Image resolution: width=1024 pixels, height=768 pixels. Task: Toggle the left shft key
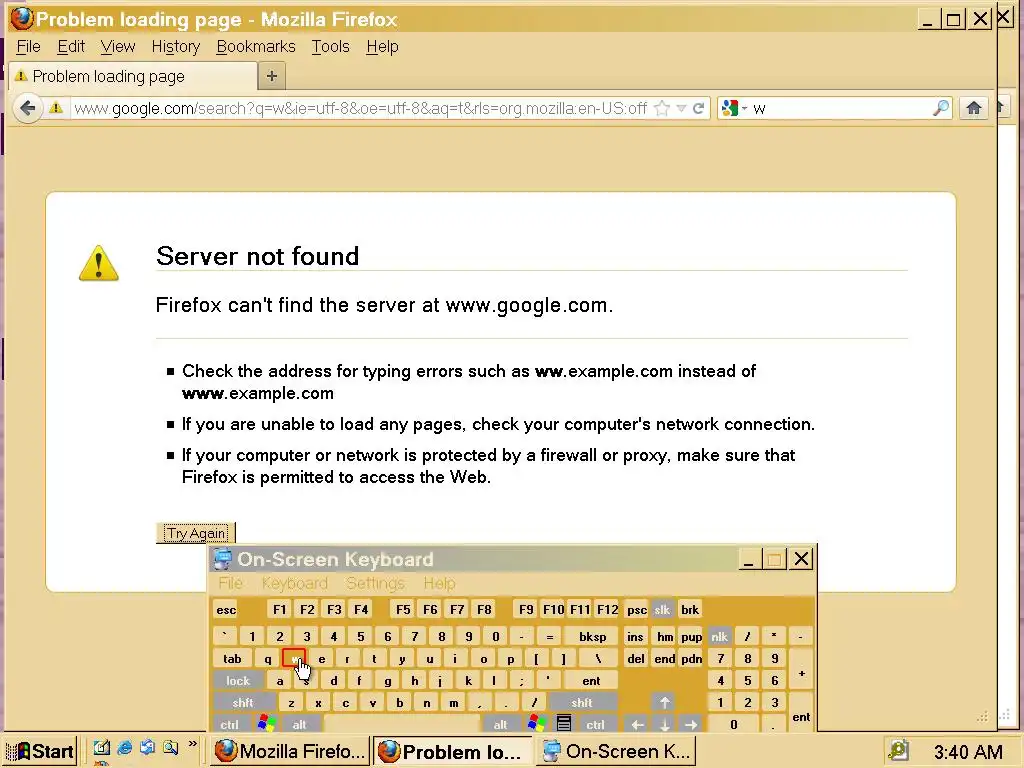click(x=242, y=703)
